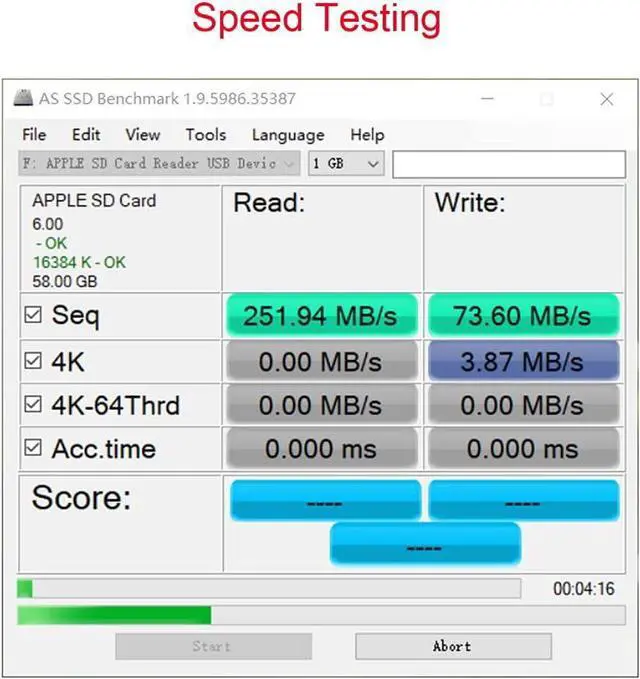Screen dimensions: 640x679
Task: Minimize the benchmark window
Action: click(x=487, y=99)
